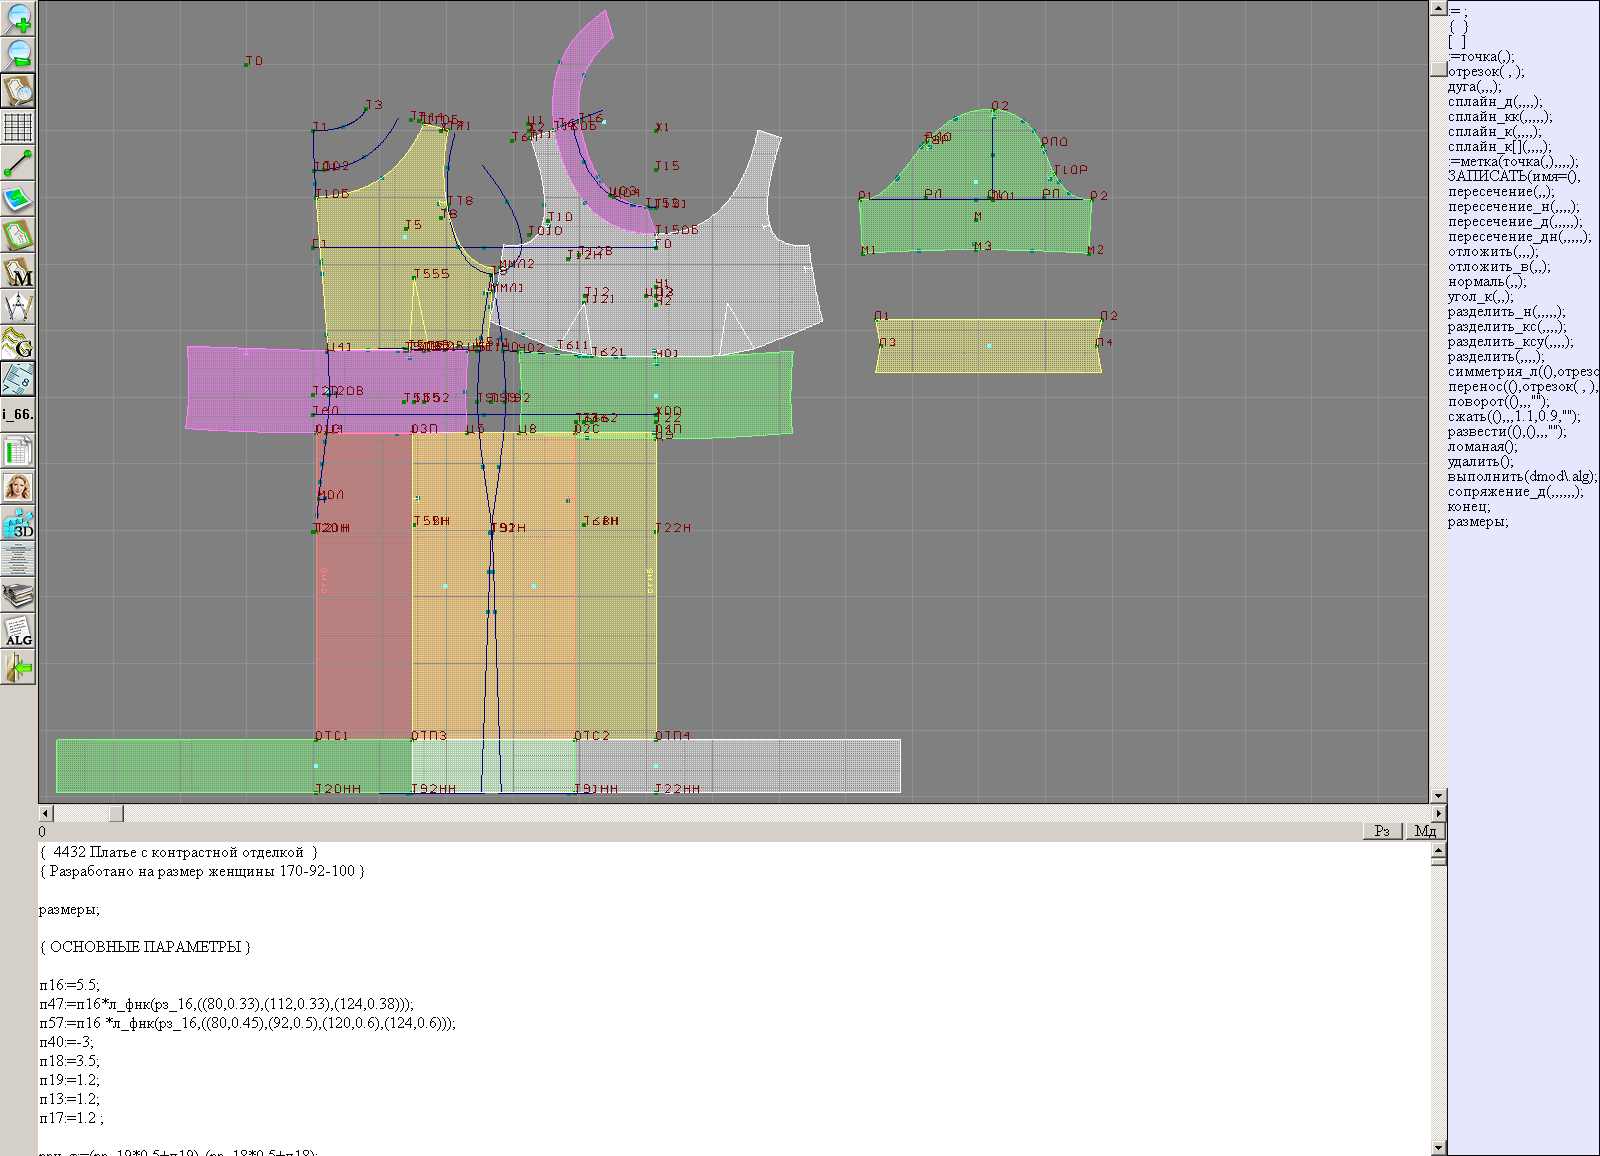Select the compass divider tool
This screenshot has width=1600, height=1156.
tap(18, 307)
